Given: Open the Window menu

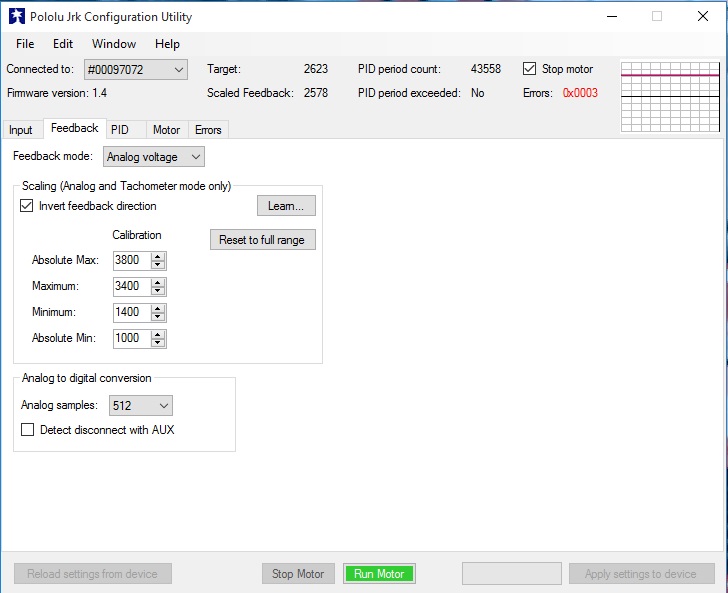Looking at the screenshot, I should tap(114, 44).
